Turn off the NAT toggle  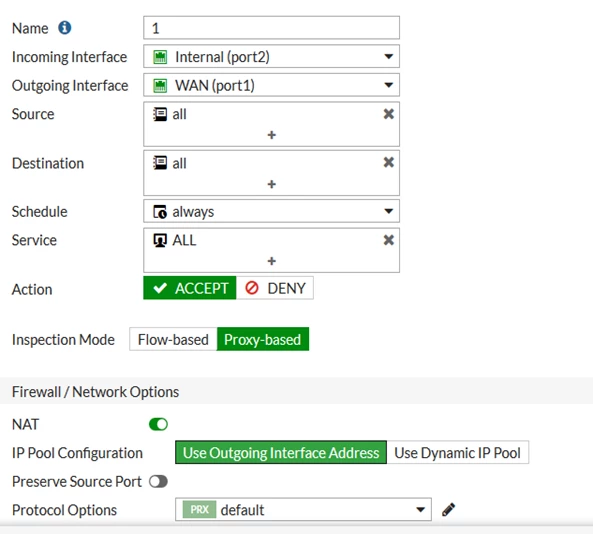pyautogui.click(x=158, y=424)
